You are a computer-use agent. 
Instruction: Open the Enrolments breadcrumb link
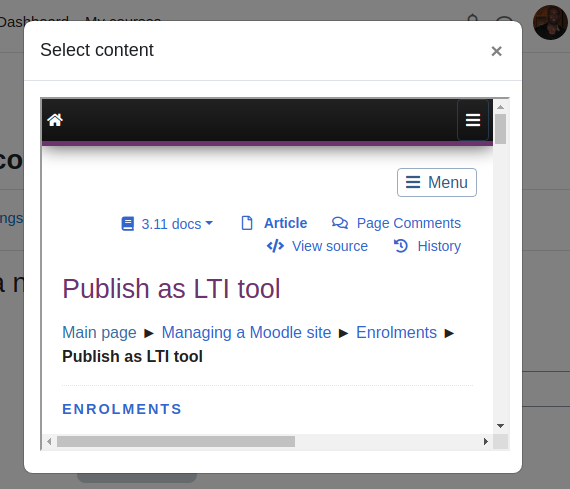pyautogui.click(x=396, y=333)
